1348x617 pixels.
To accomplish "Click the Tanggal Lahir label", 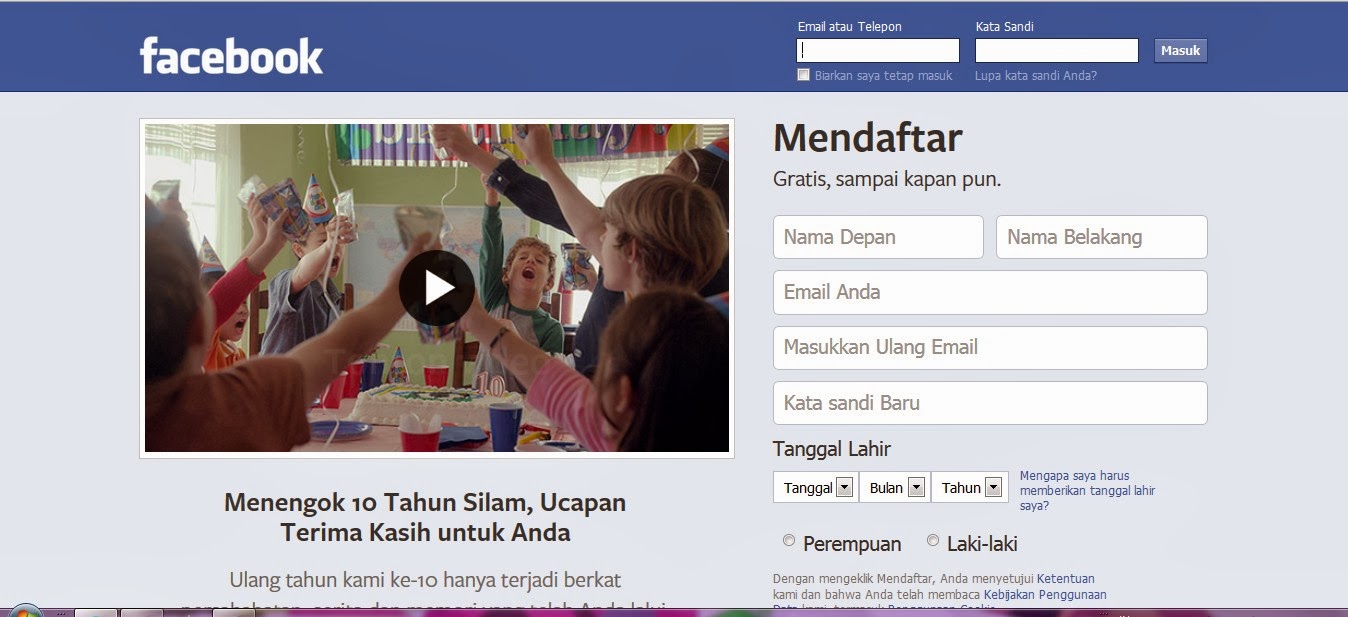I will (832, 449).
